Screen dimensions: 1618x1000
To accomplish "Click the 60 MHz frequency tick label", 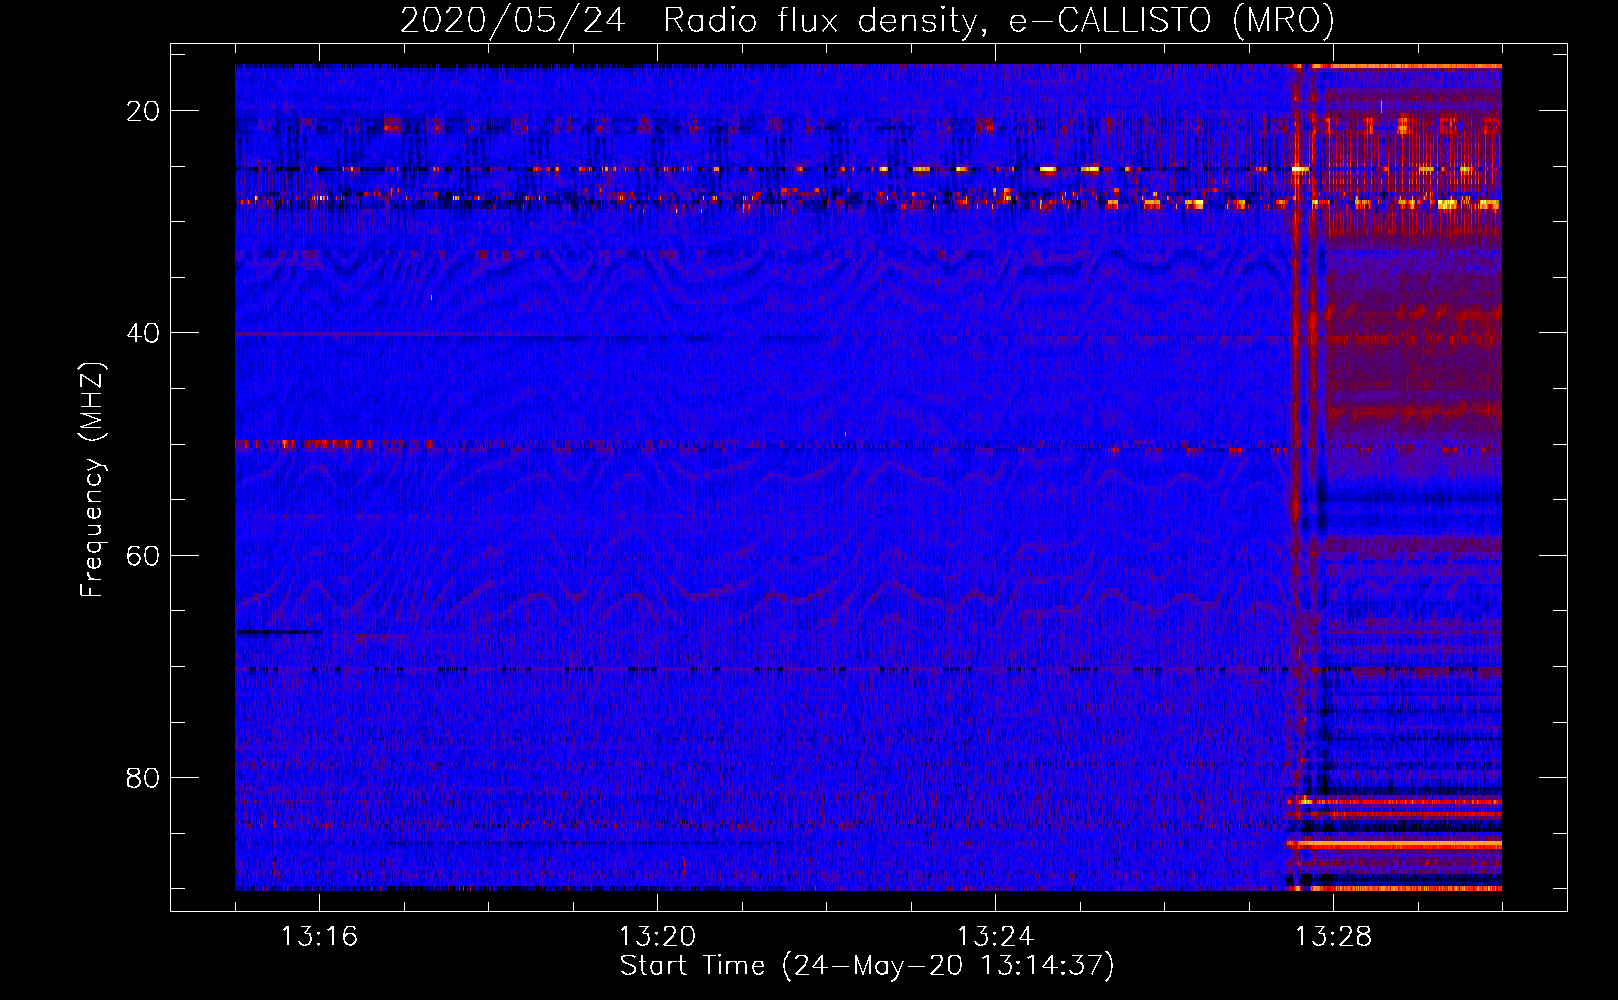I will coord(143,555).
